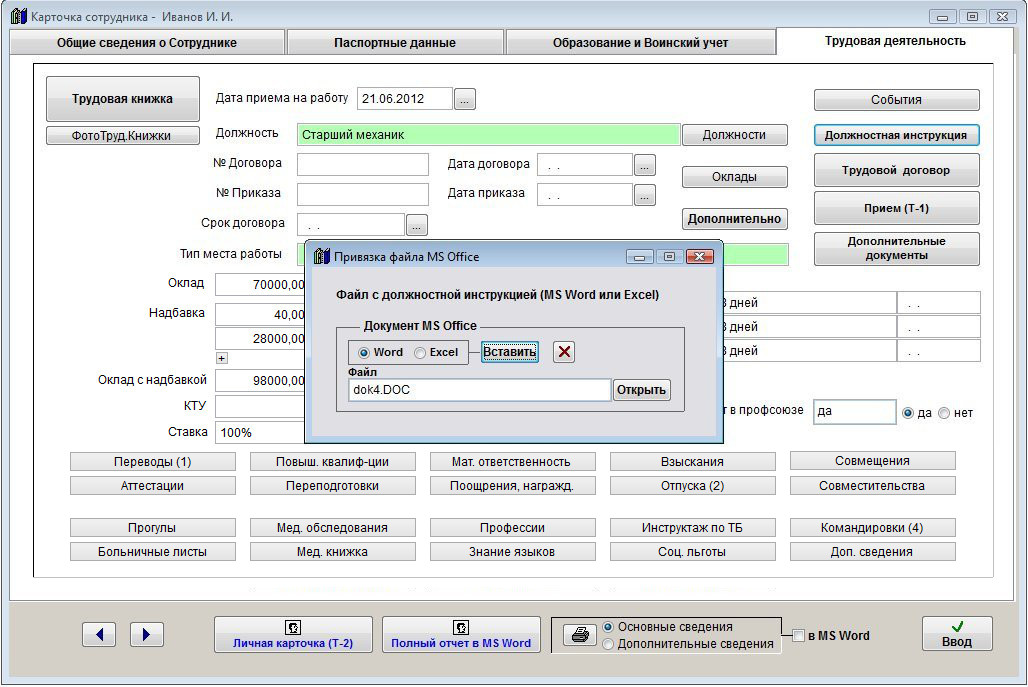Open Образование и Воинский учет tab
Viewport: 1028px width, 687px height.
pyautogui.click(x=640, y=43)
